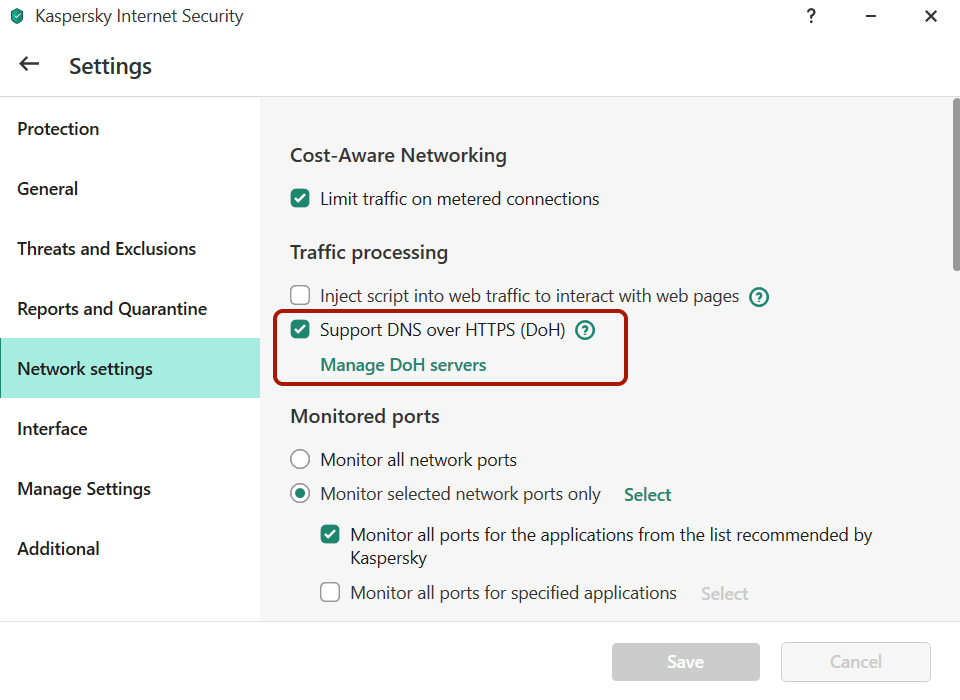Go to Reports and Quarantine settings
960x700 pixels.
click(x=111, y=308)
